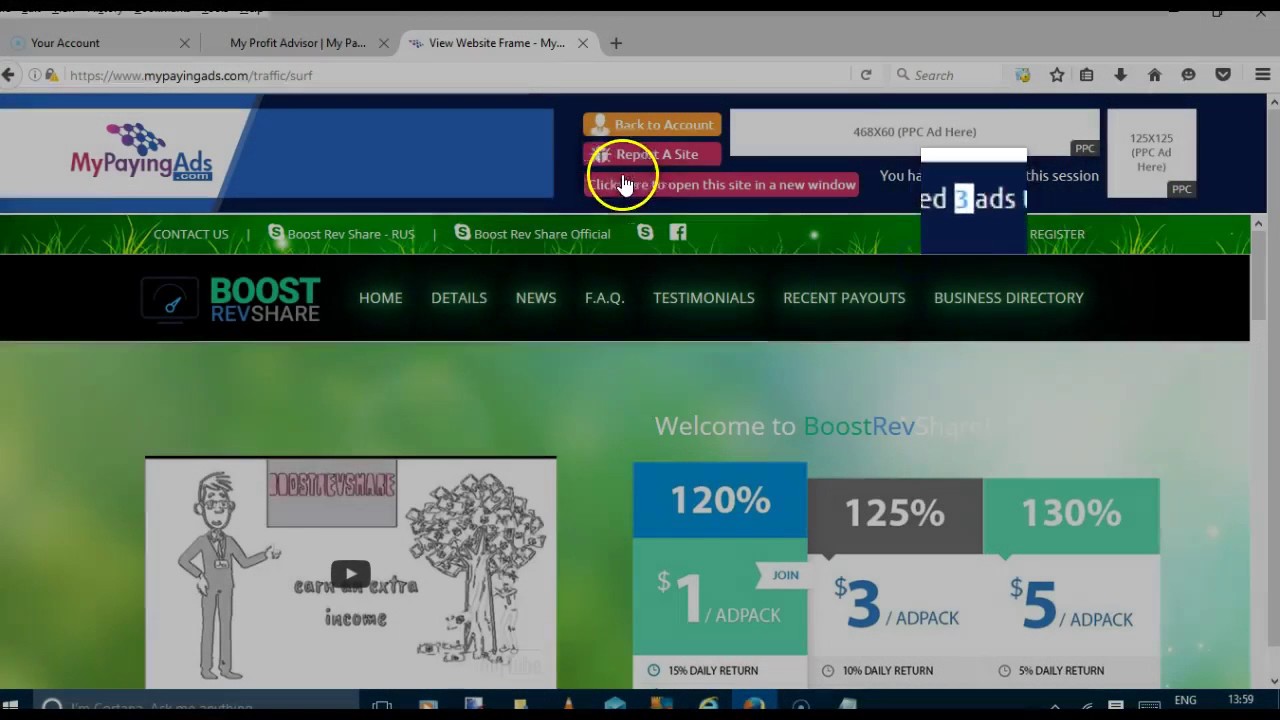Image resolution: width=1280 pixels, height=720 pixels.
Task: Click the Back to Account button
Action: click(652, 125)
